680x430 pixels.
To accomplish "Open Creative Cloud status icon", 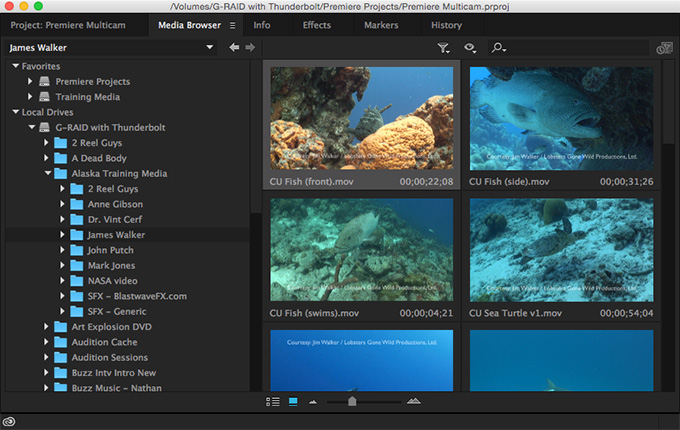I will [9, 421].
